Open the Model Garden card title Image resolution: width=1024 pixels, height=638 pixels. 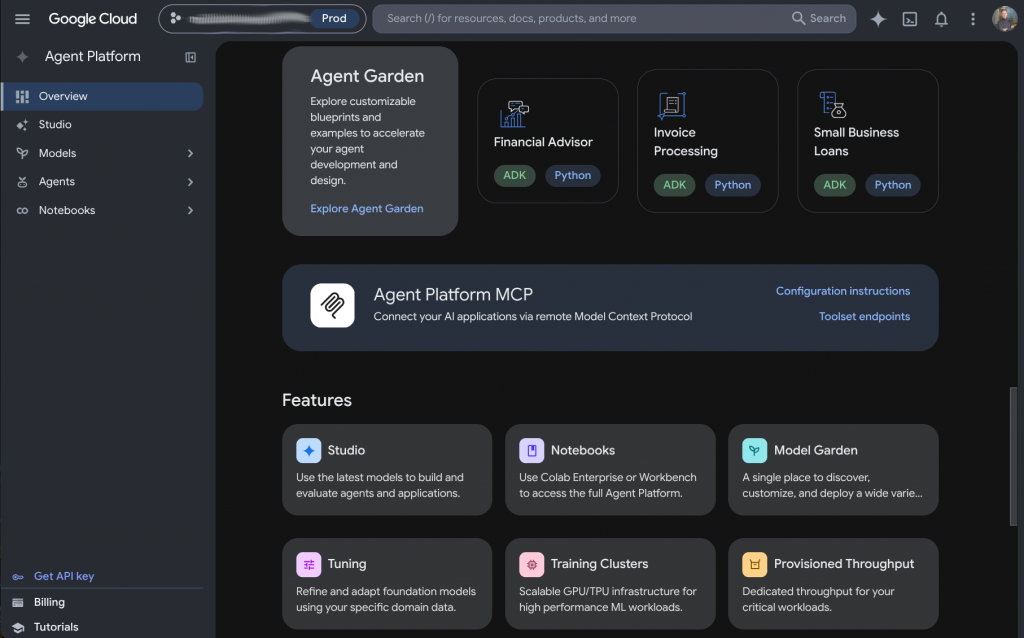(816, 451)
